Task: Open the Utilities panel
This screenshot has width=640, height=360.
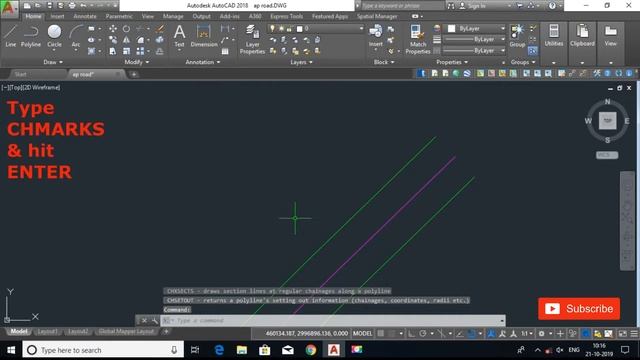Action: click(554, 36)
